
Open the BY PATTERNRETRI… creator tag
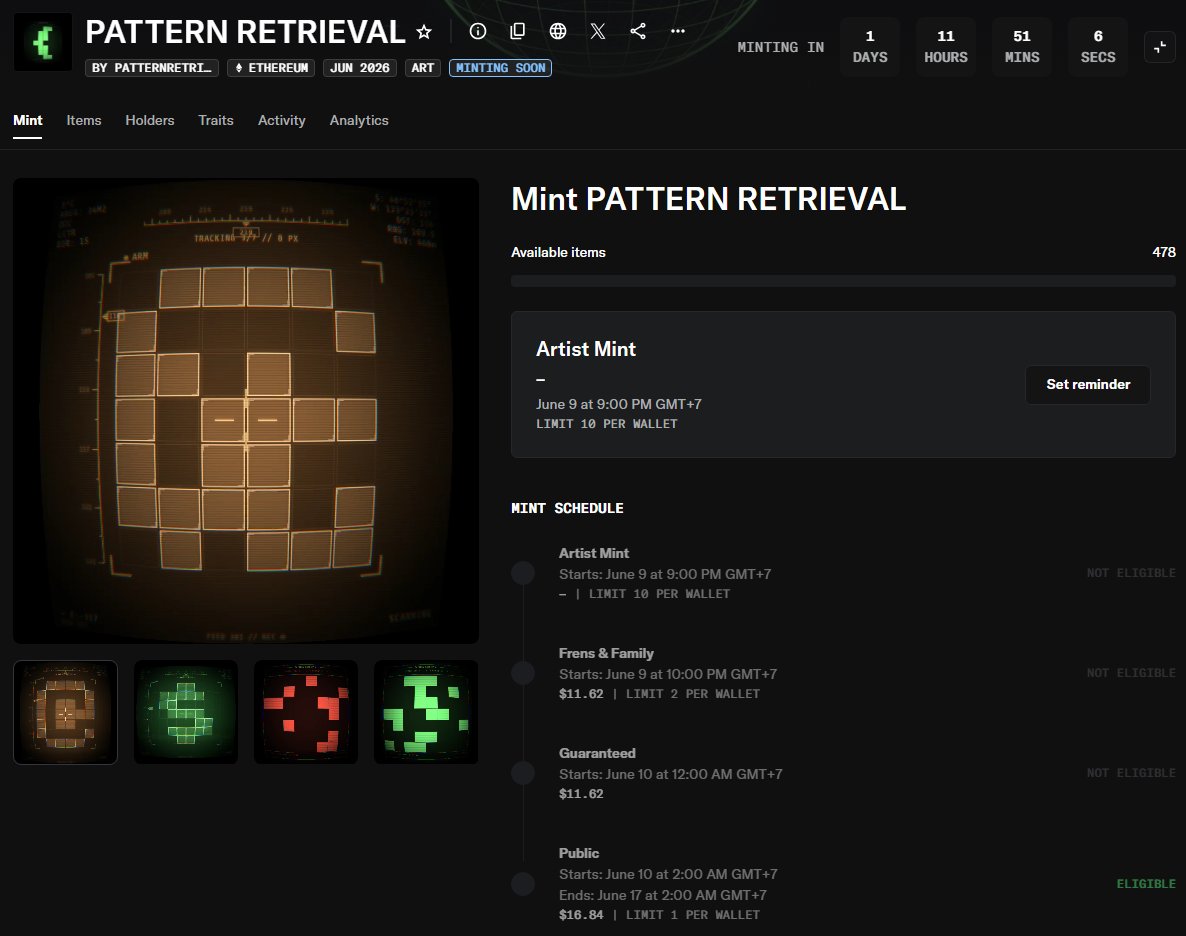[x=152, y=68]
